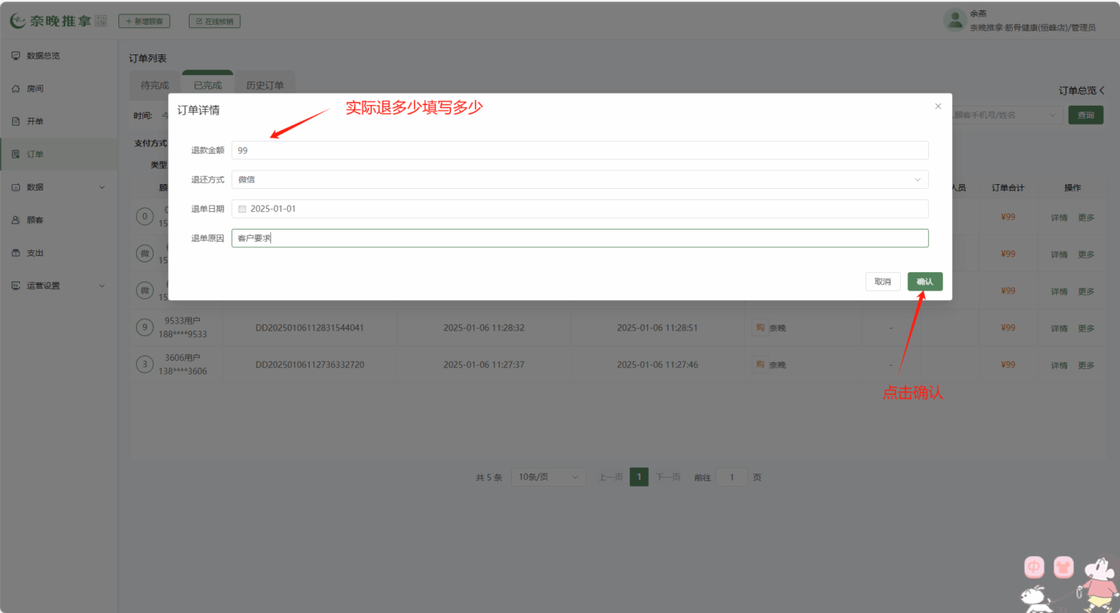Click the 前往 page number input
Image resolution: width=1120 pixels, height=613 pixels.
tap(731, 477)
